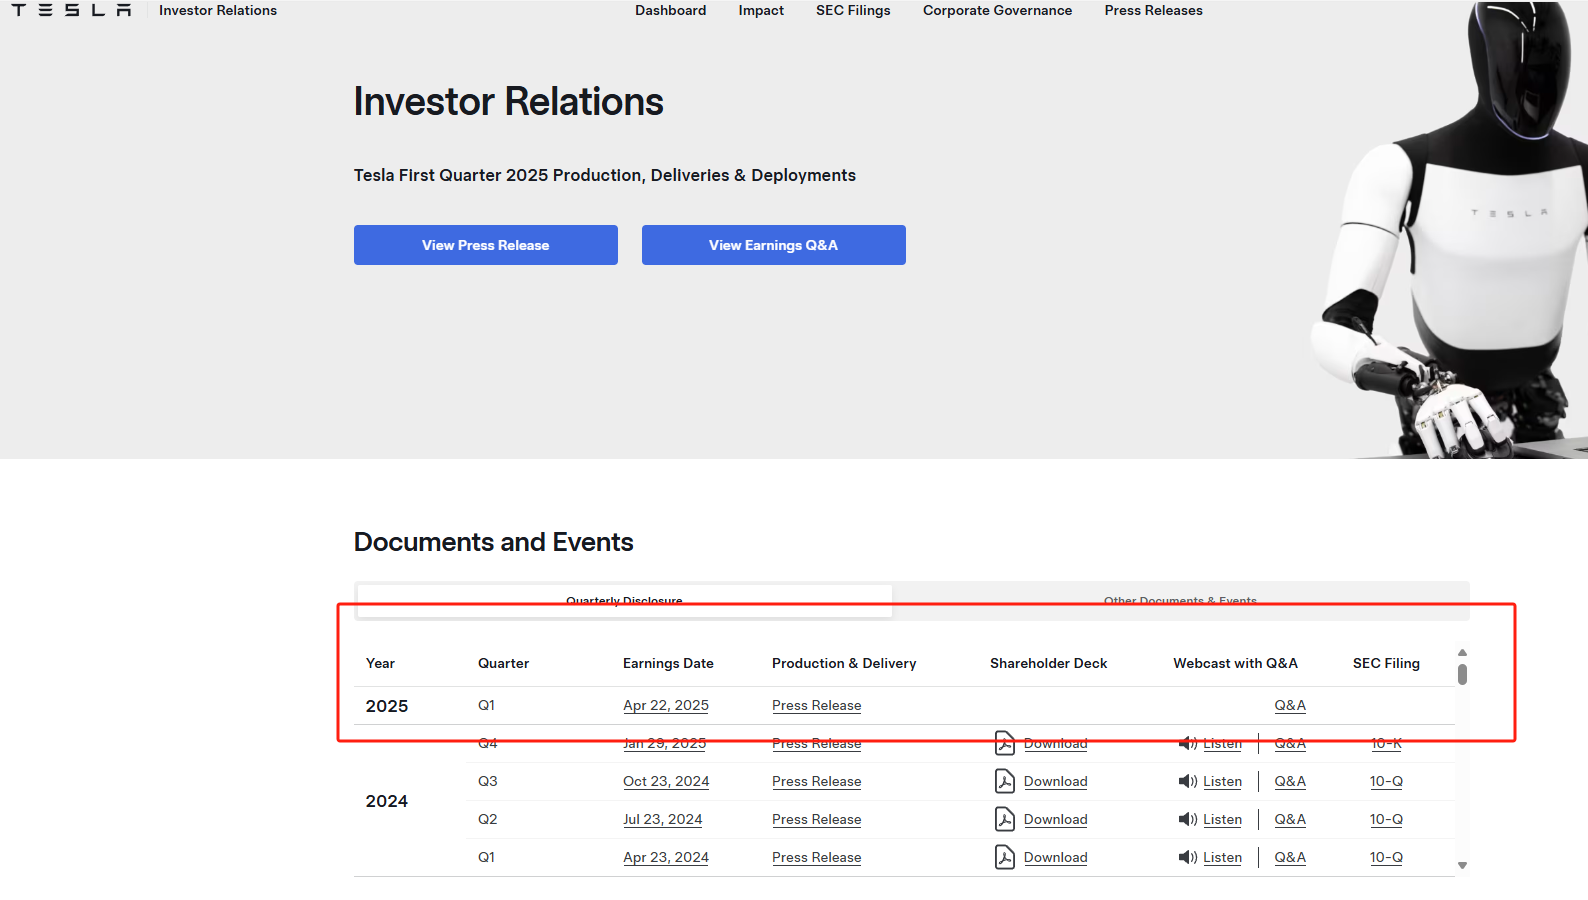Open Press Release for Oct 23, 2024
The image size is (1588, 900).
816,781
